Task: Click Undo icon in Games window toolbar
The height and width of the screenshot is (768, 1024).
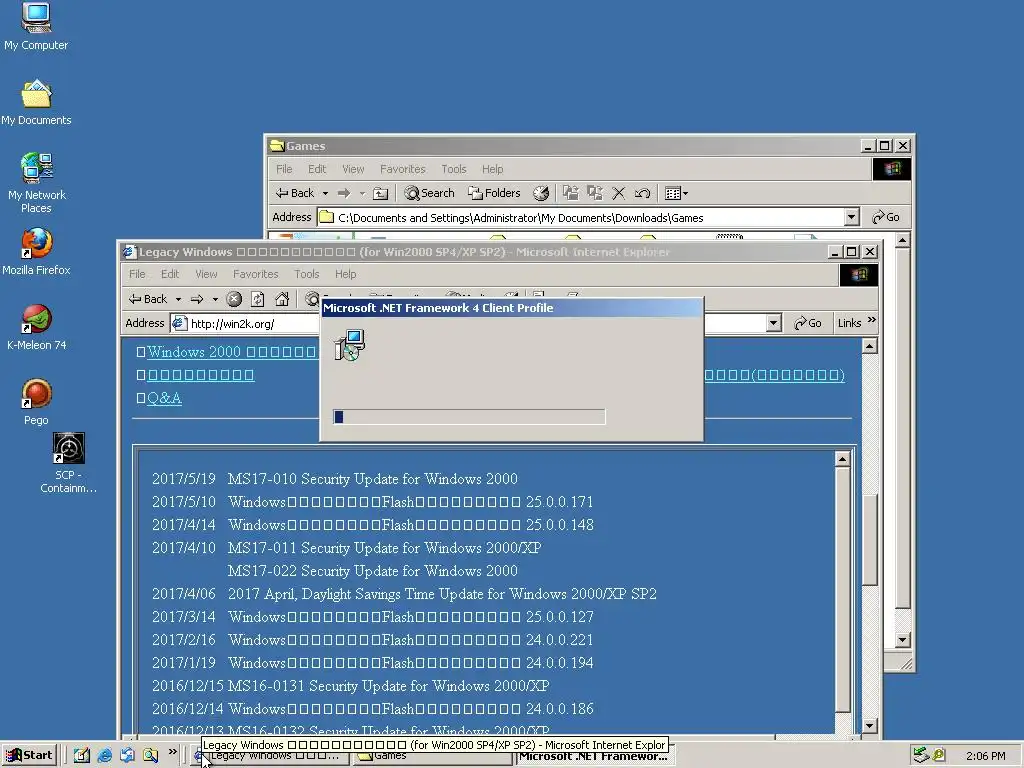Action: tap(643, 193)
